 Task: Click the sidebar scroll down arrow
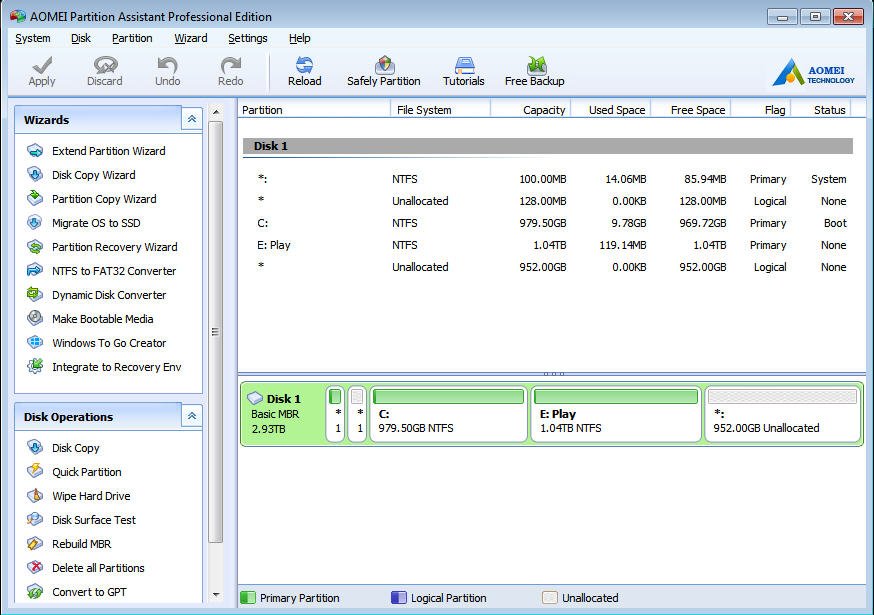[216, 595]
